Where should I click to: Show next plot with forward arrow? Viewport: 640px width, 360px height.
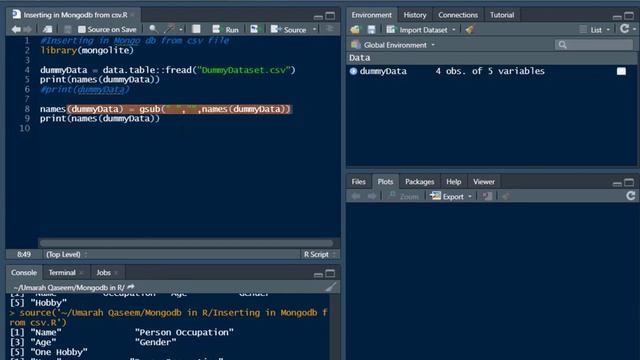click(372, 196)
